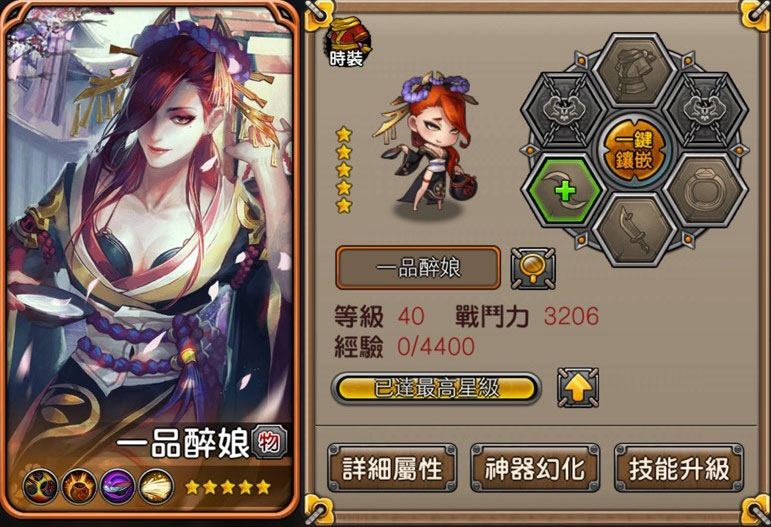Click the 已達最高星級 progress bar
Viewport: 771px width, 527px height.
[x=437, y=388]
